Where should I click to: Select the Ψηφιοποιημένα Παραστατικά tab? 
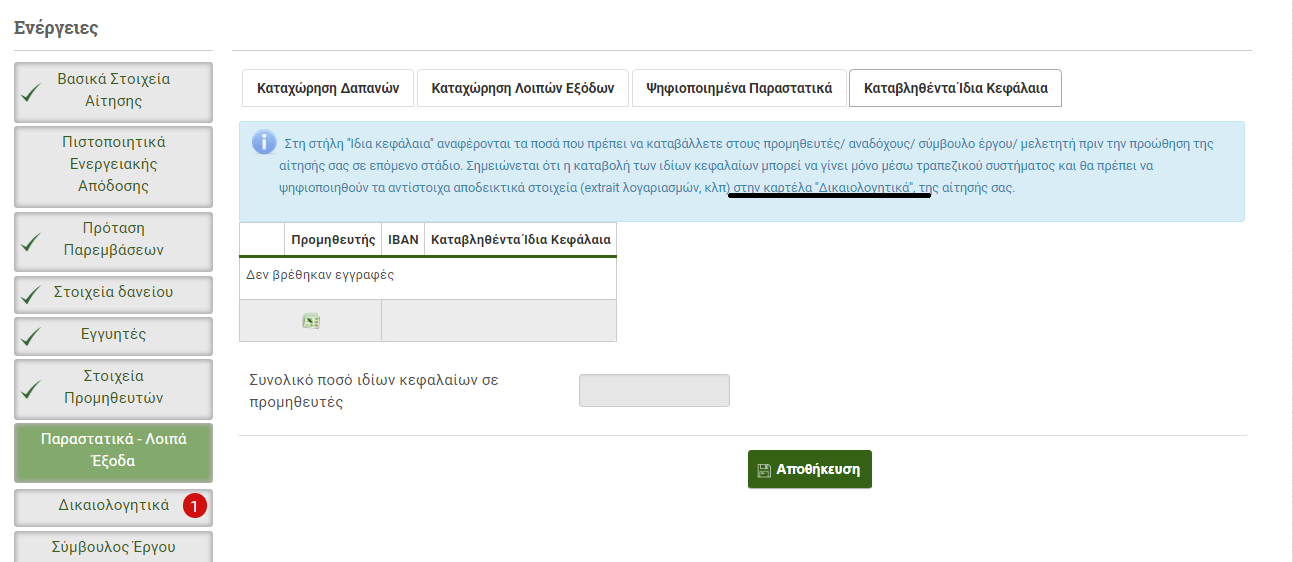tap(739, 88)
